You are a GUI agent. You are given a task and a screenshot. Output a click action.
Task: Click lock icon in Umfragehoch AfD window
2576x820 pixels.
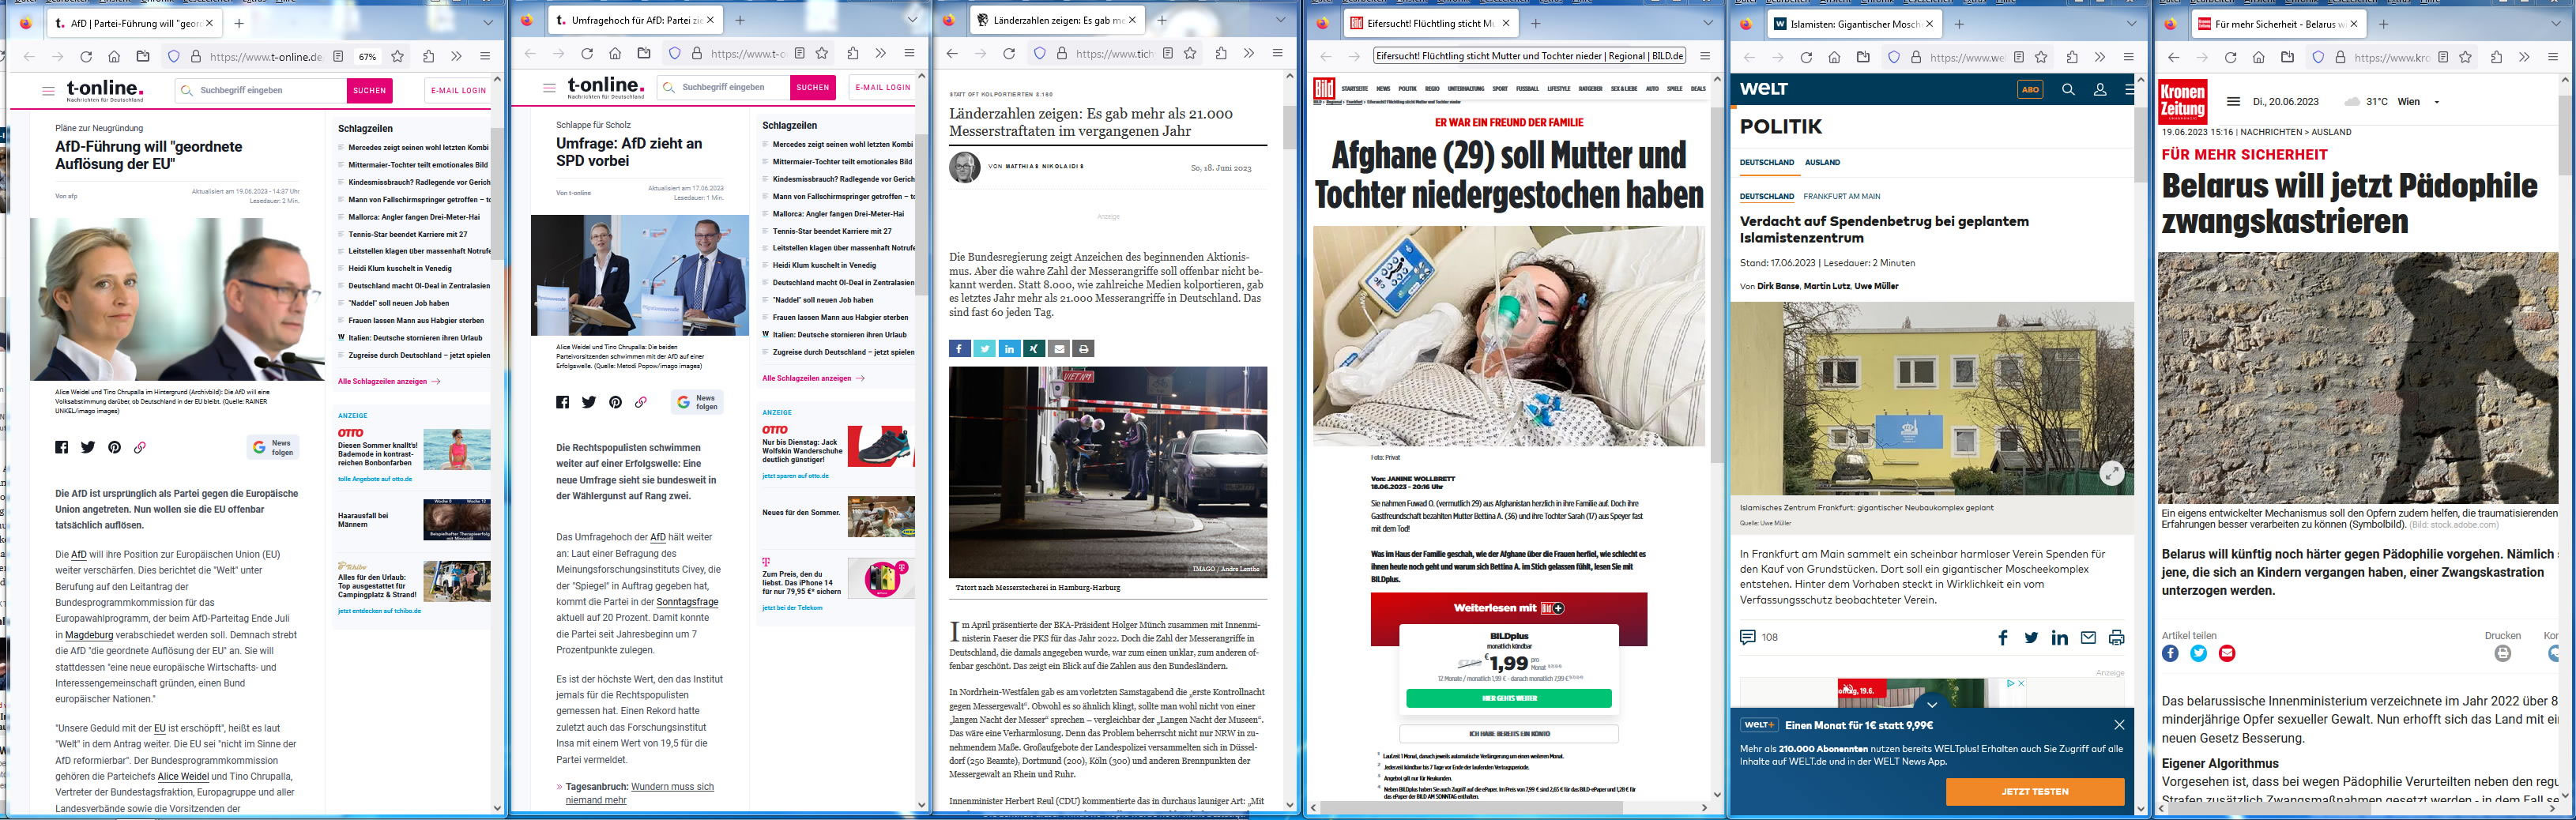point(697,54)
